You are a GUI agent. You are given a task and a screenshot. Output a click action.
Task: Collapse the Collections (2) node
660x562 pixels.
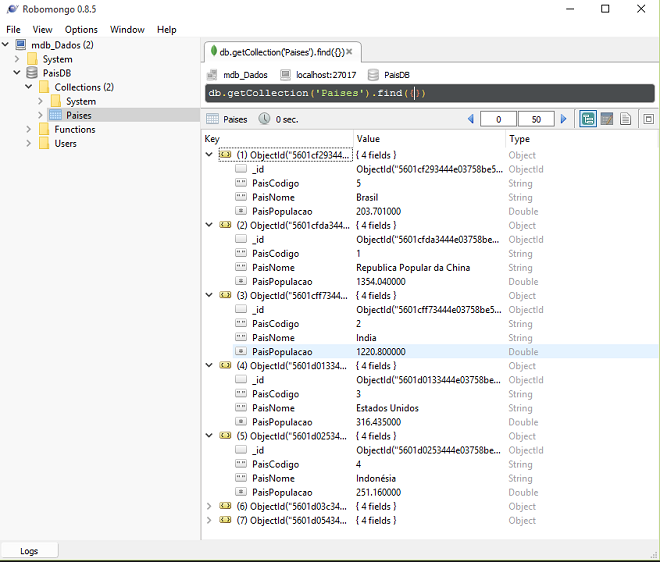[29, 86]
